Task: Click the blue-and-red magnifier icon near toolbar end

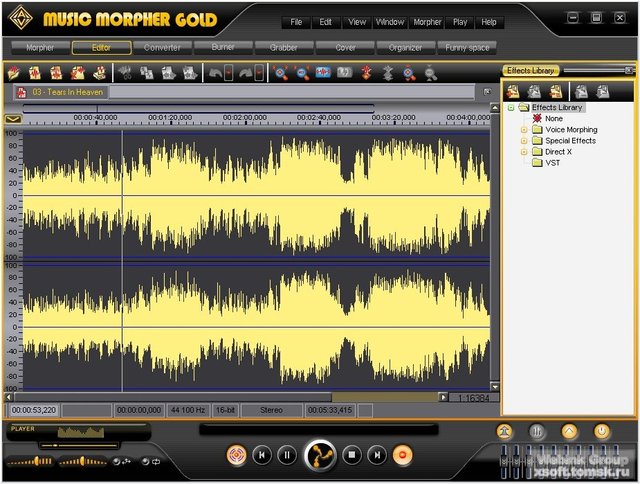Action: [409, 73]
